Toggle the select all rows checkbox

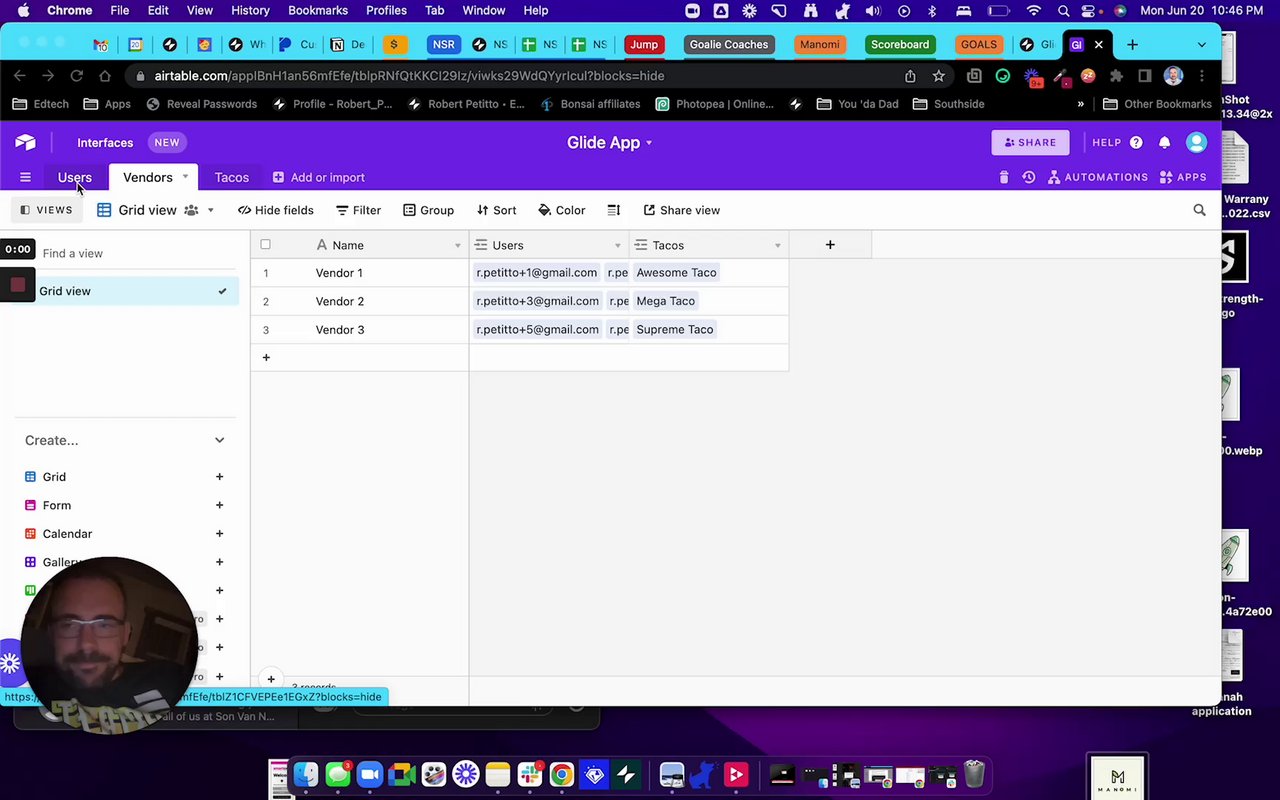point(265,244)
